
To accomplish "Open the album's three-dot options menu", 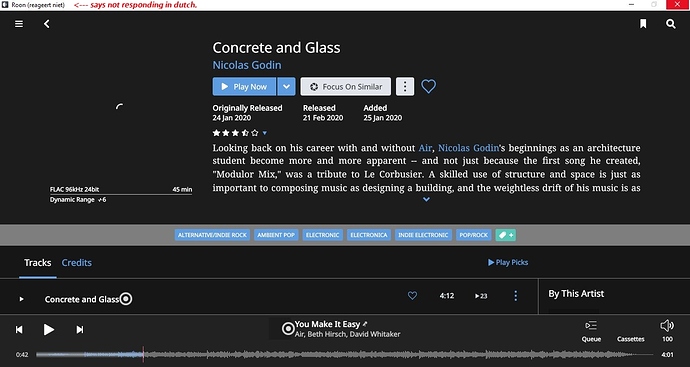I will point(405,87).
